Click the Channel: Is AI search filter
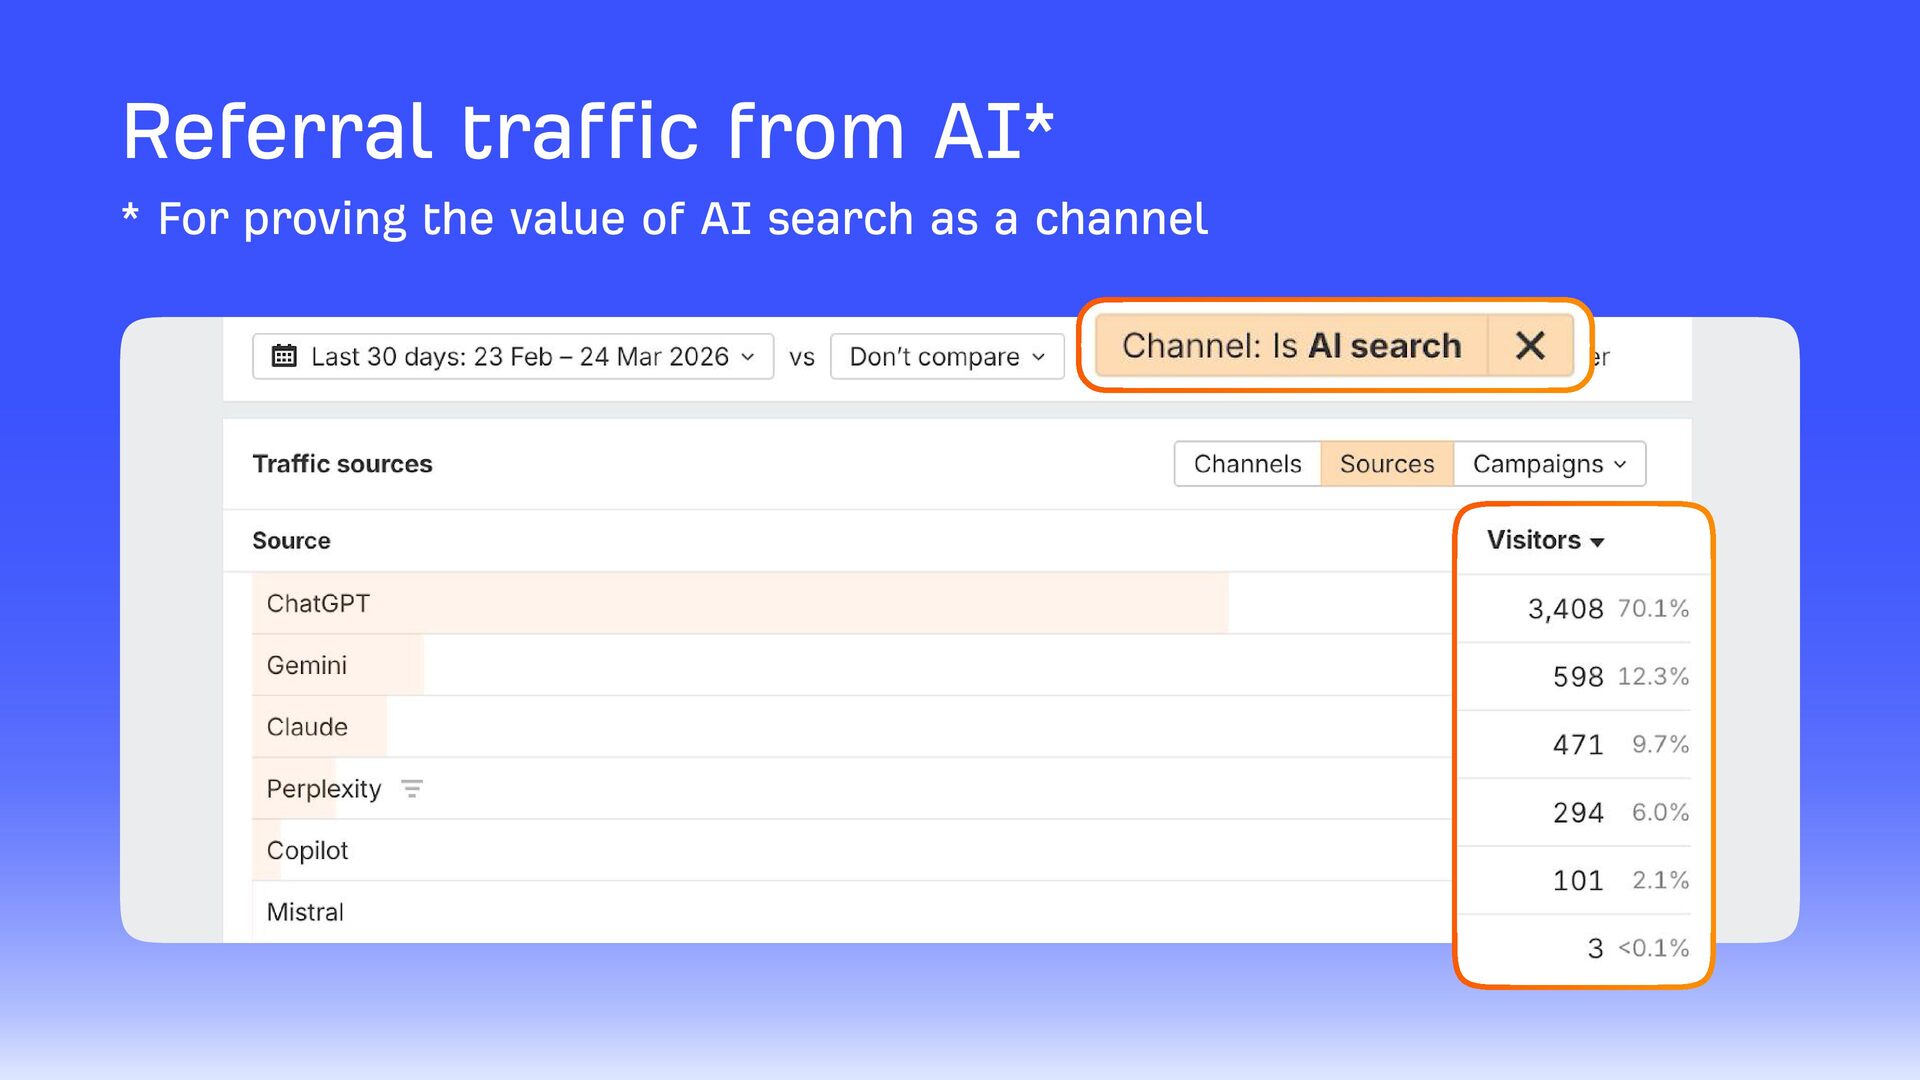Image resolution: width=1920 pixels, height=1080 pixels. pos(1290,346)
